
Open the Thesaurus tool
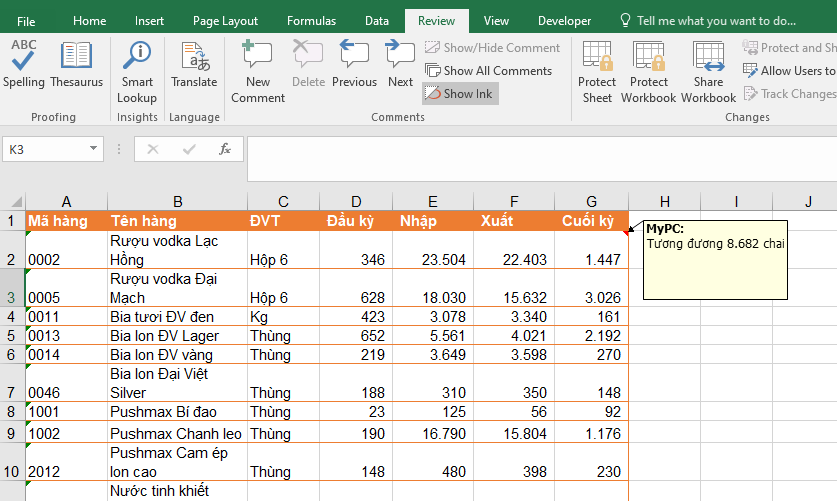click(x=76, y=66)
